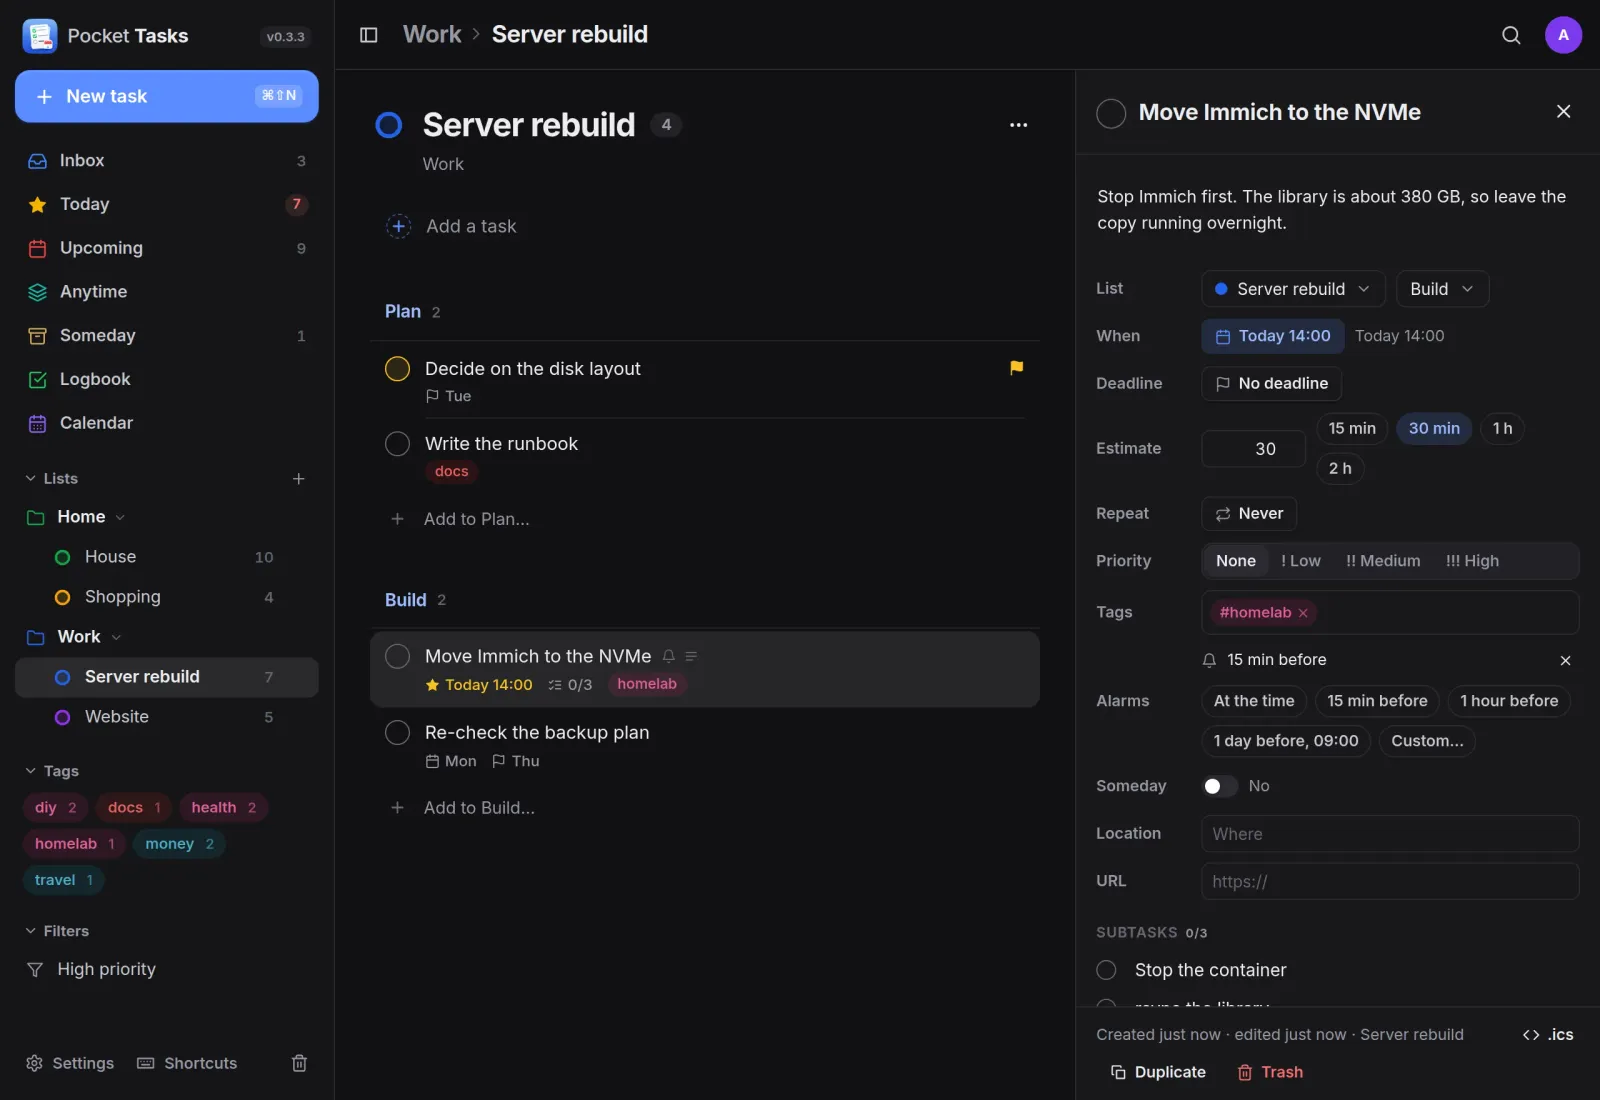Duplicate this task
This screenshot has width=1600, height=1100.
(x=1158, y=1072)
